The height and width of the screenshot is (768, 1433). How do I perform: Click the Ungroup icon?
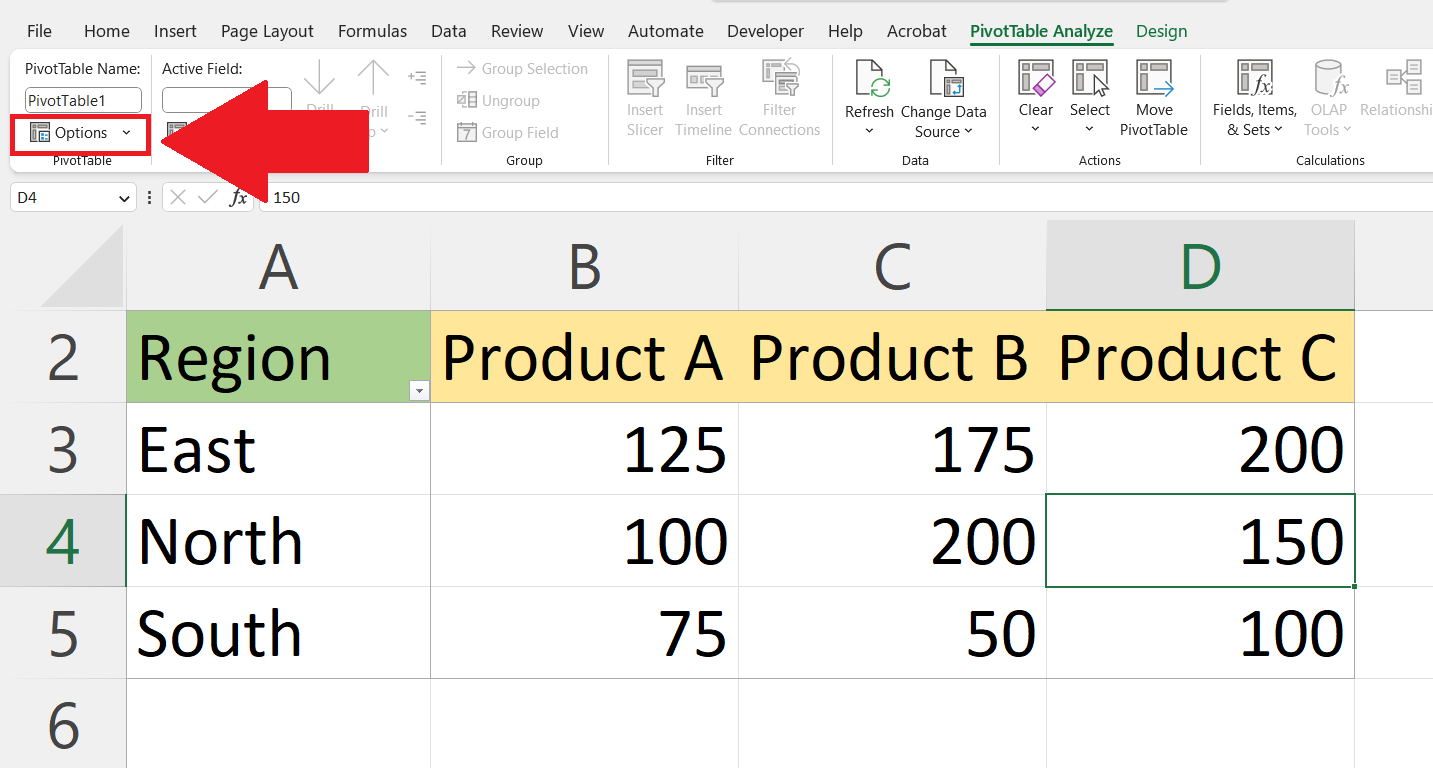[467, 100]
